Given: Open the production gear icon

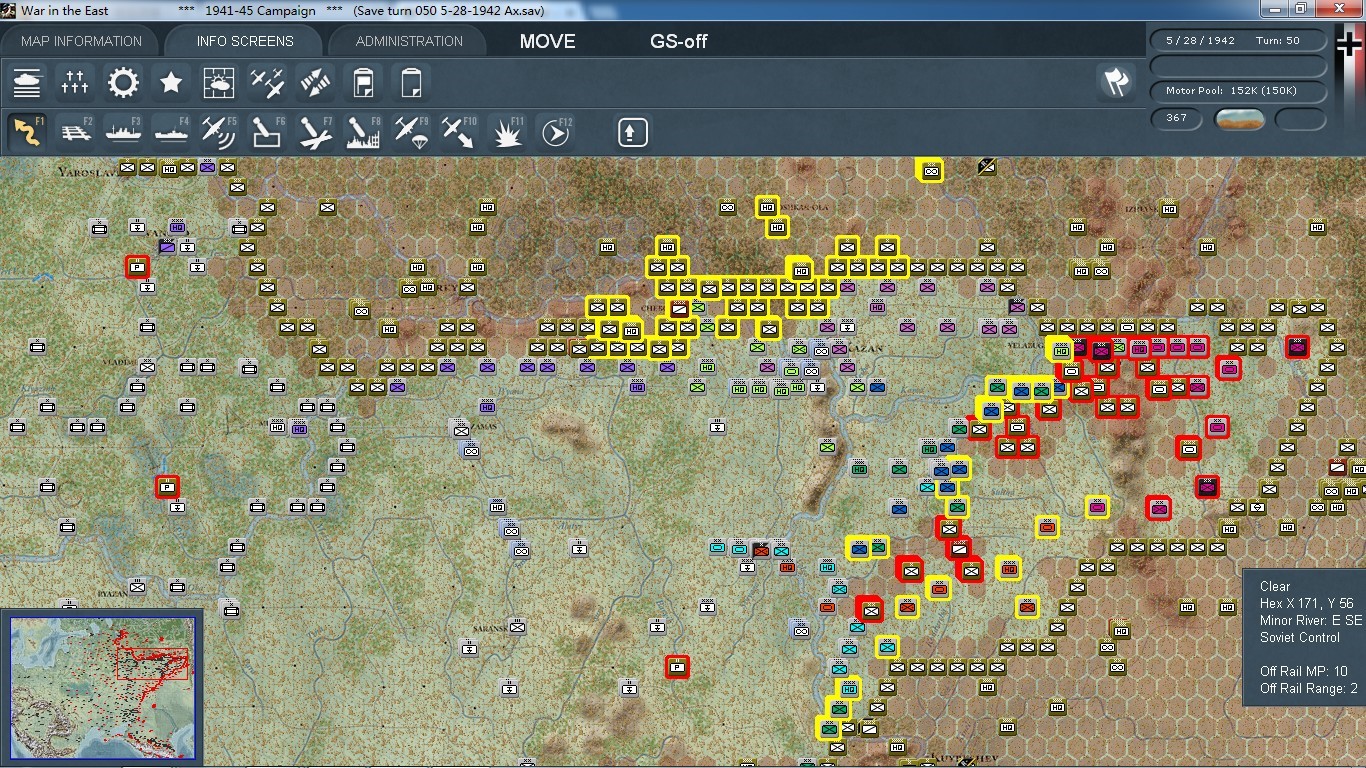Looking at the screenshot, I should pyautogui.click(x=123, y=83).
